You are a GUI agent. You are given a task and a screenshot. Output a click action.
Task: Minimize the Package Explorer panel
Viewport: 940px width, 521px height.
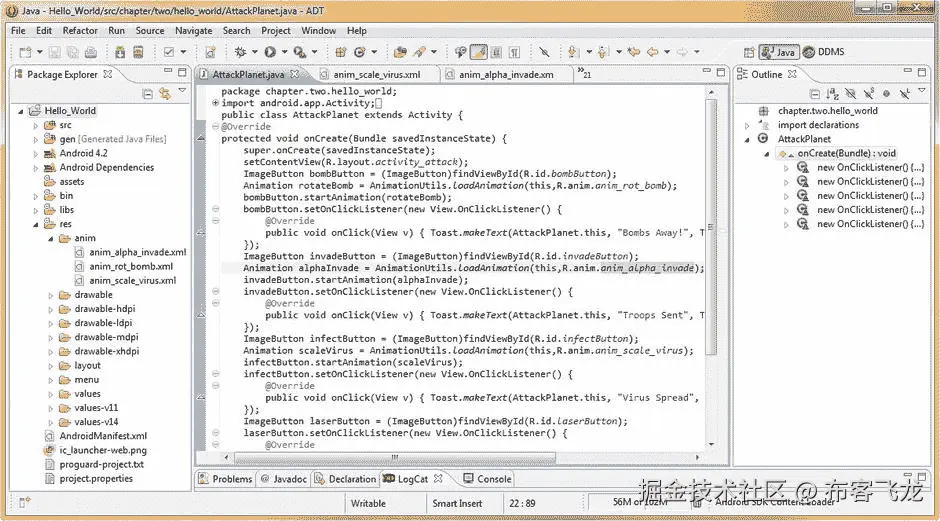point(168,71)
